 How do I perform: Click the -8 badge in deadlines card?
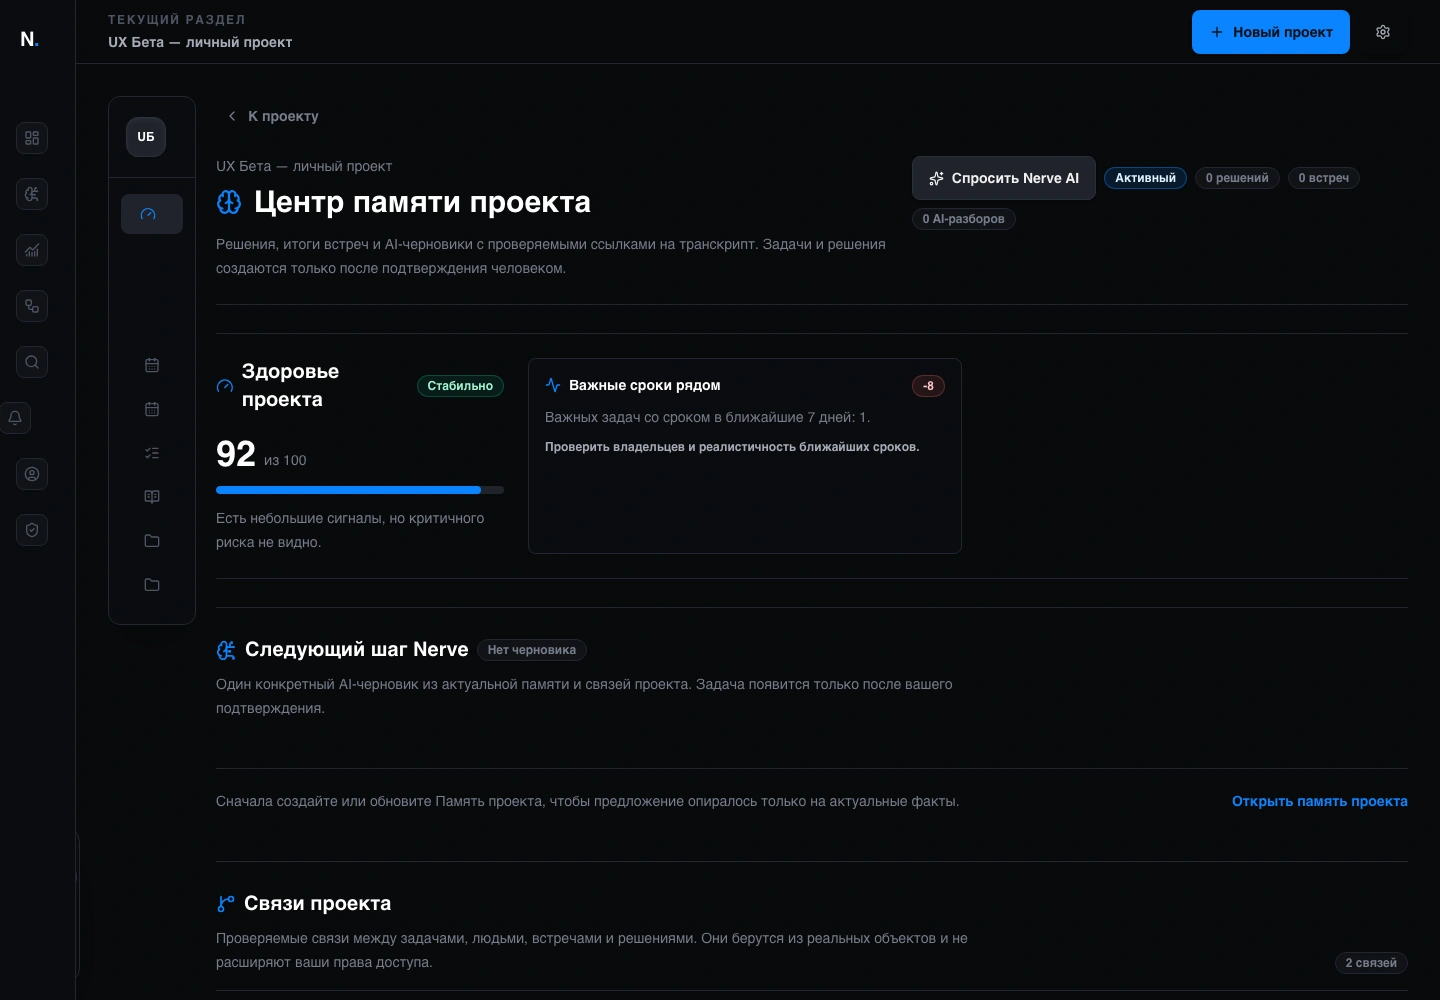pyautogui.click(x=928, y=386)
